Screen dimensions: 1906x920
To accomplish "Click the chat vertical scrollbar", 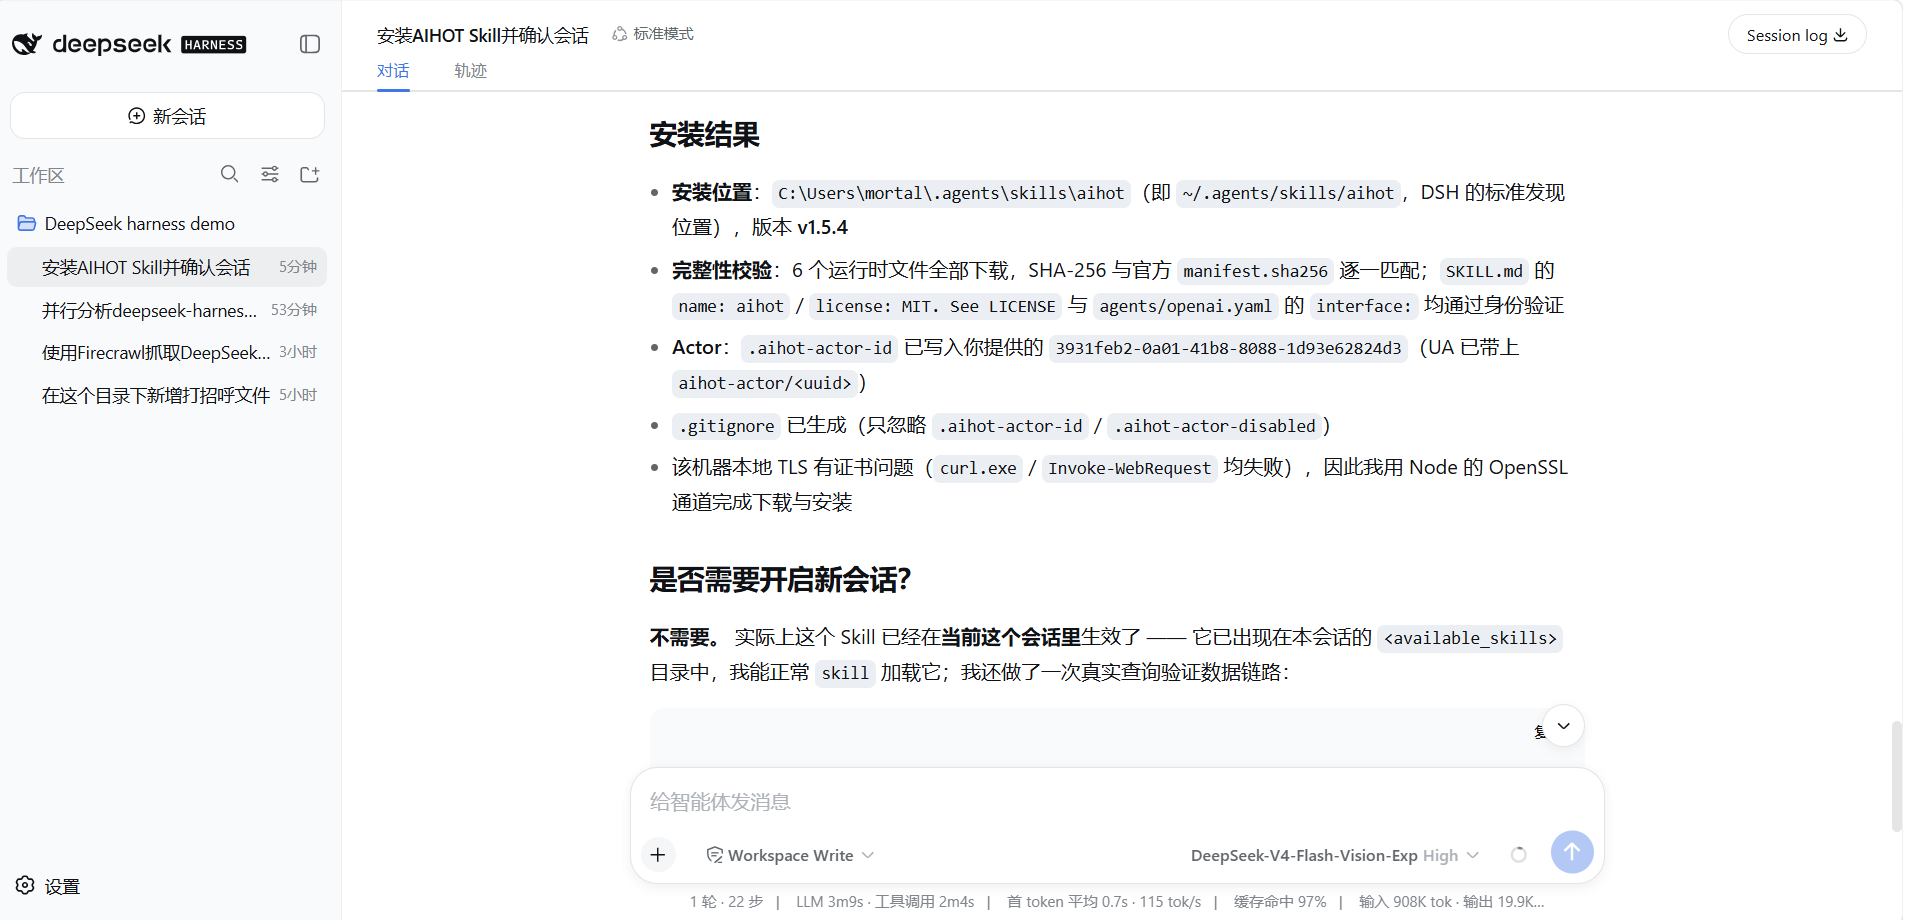I will [x=1896, y=776].
